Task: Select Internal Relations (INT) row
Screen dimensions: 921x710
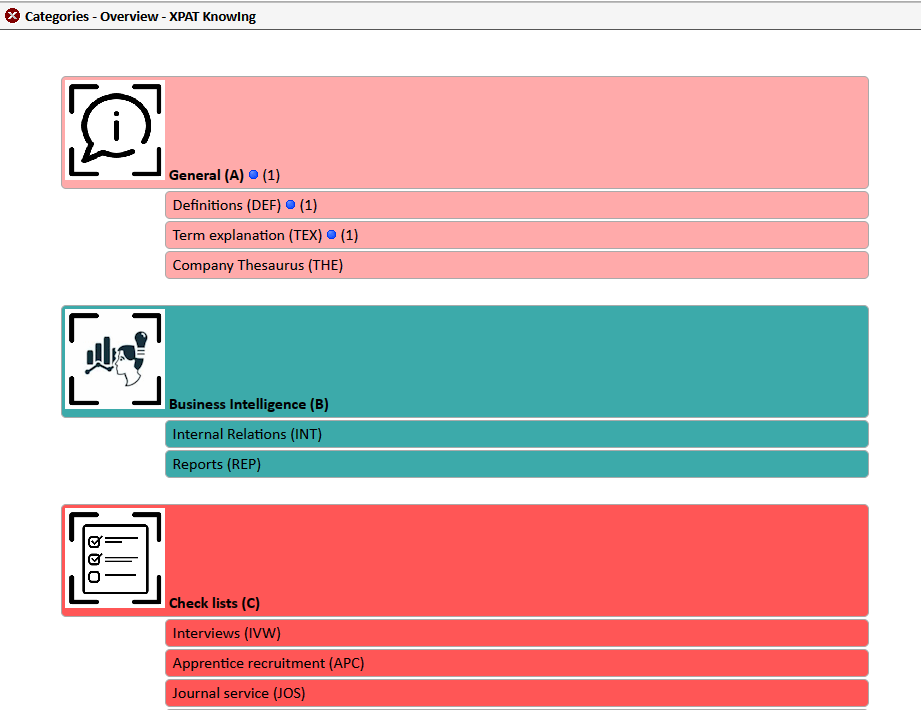Action: (x=516, y=434)
